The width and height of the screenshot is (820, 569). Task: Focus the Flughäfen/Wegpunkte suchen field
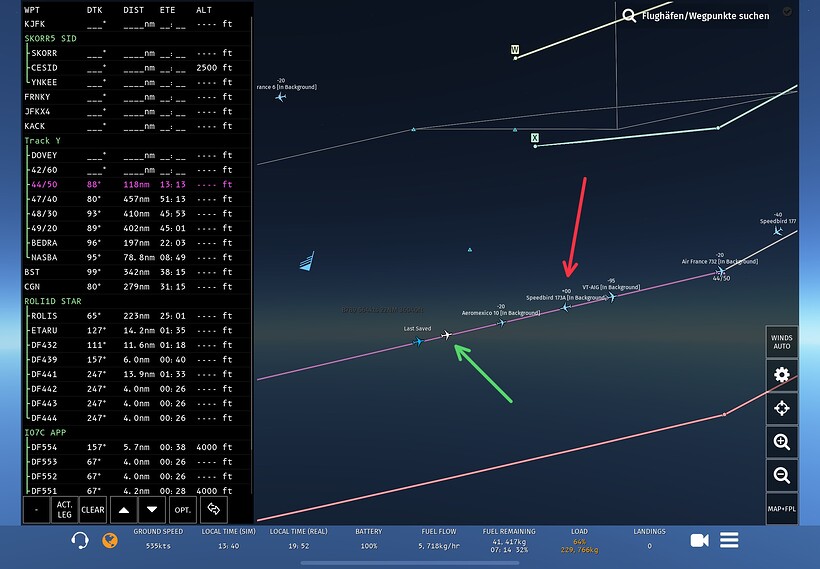[705, 16]
